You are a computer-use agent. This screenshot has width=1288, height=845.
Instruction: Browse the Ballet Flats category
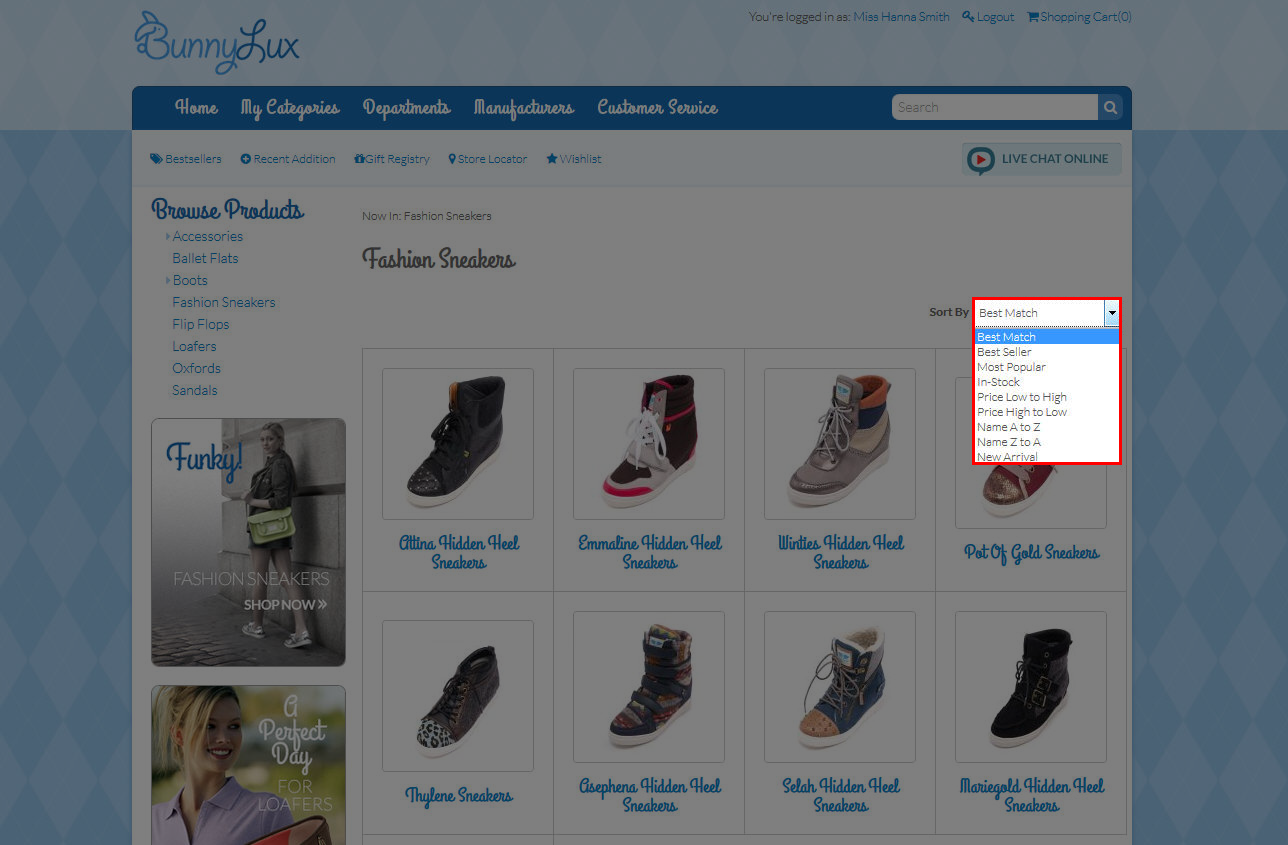pos(205,259)
